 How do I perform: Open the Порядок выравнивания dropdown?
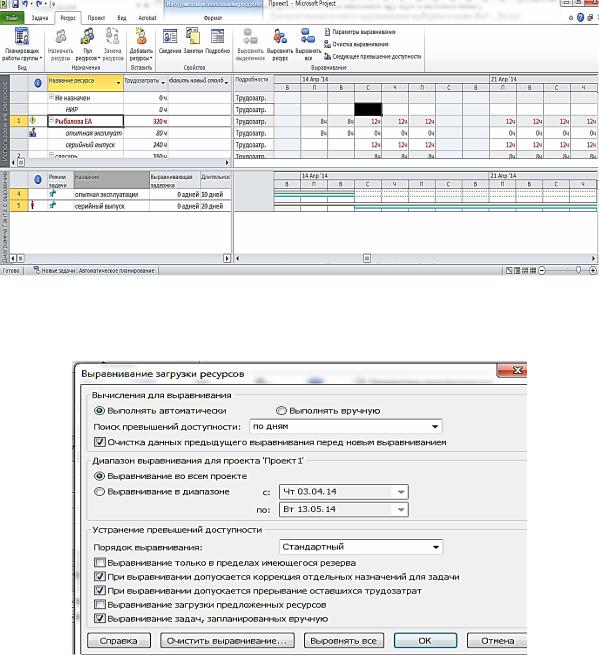pyautogui.click(x=436, y=547)
